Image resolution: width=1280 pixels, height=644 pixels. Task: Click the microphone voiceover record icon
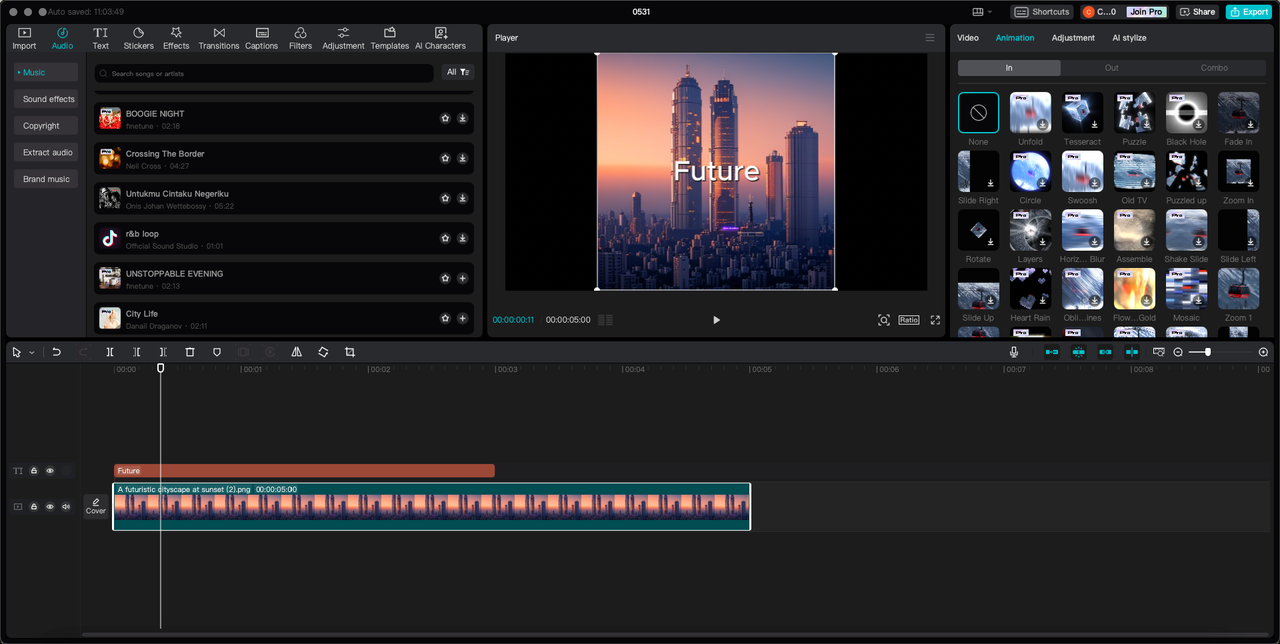pyautogui.click(x=1014, y=352)
